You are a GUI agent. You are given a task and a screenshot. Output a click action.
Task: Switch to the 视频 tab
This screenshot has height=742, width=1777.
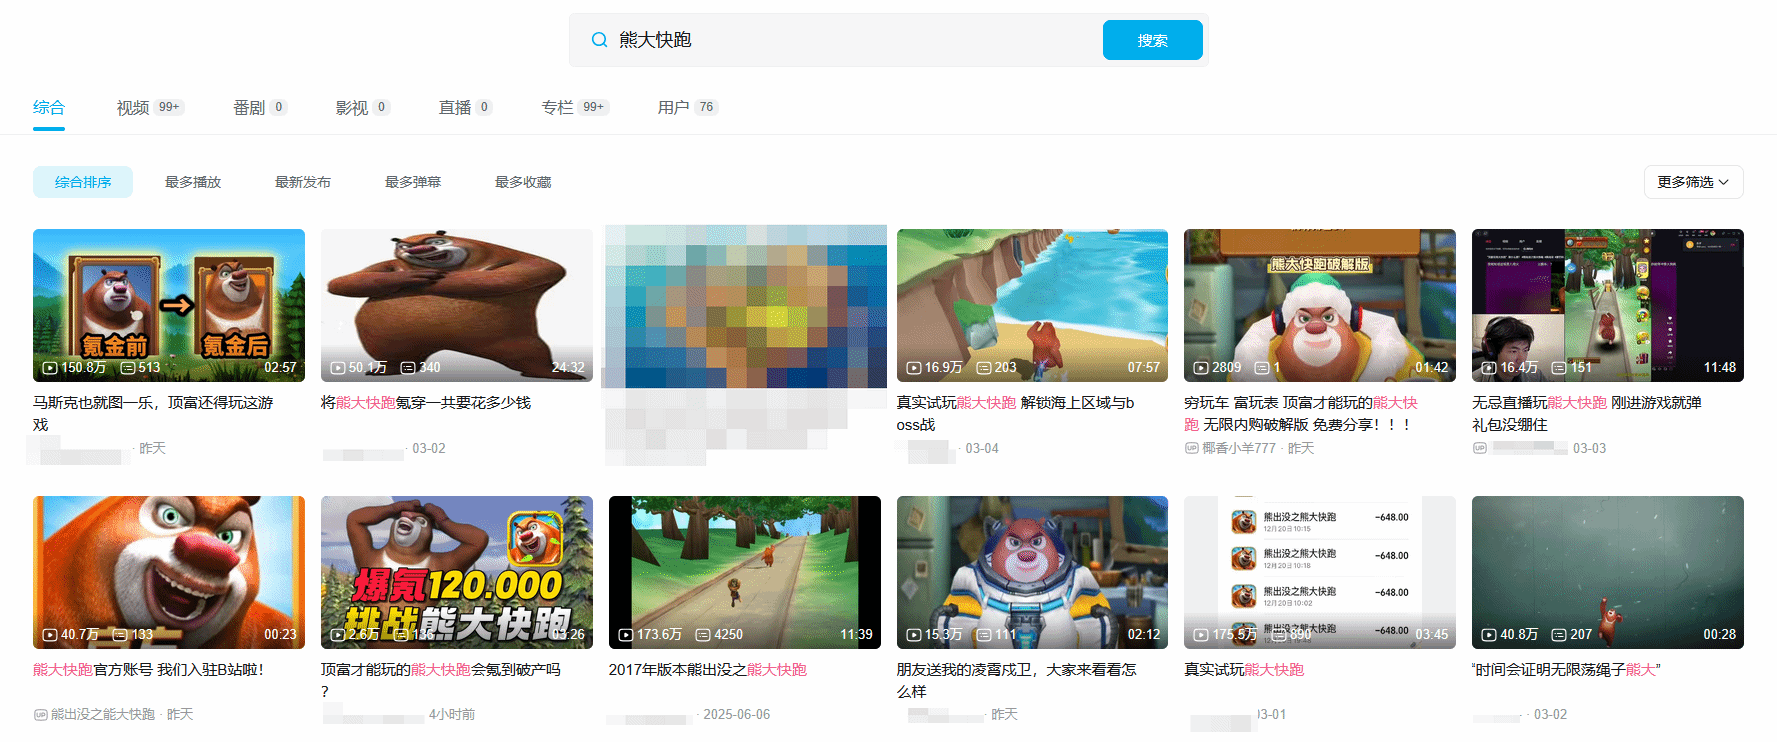[x=133, y=108]
